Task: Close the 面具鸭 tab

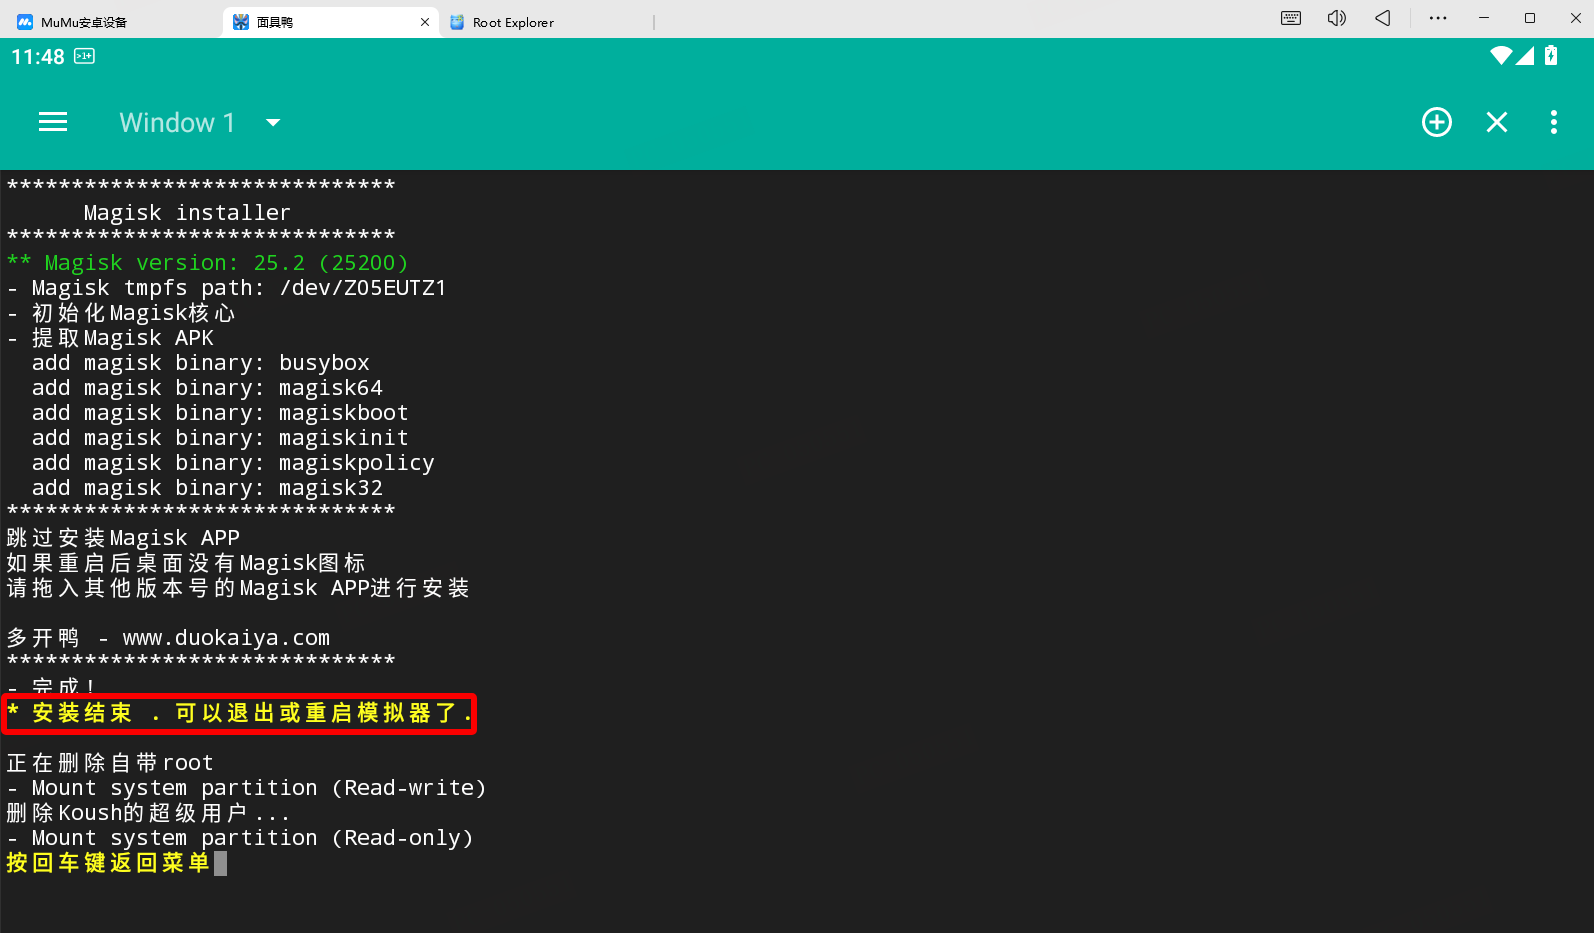Action: click(x=425, y=22)
